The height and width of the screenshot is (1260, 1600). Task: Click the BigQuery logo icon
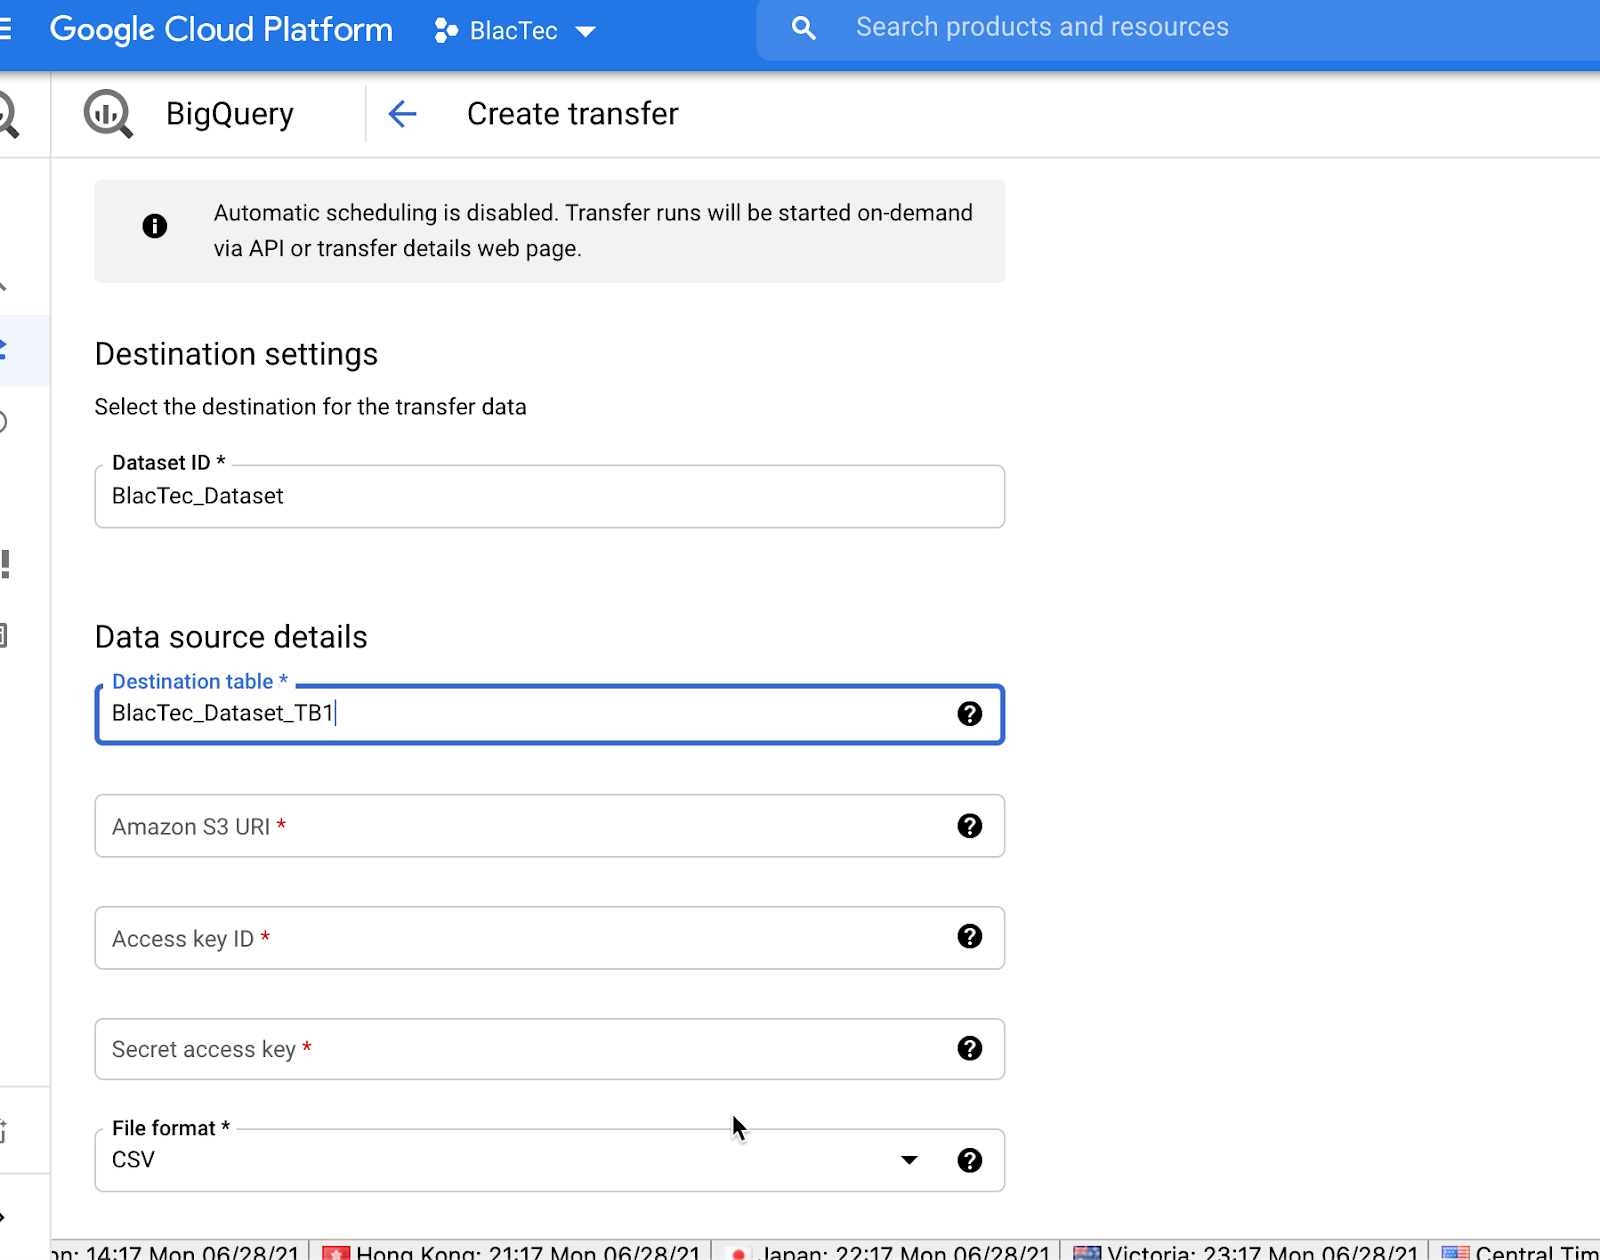[108, 114]
